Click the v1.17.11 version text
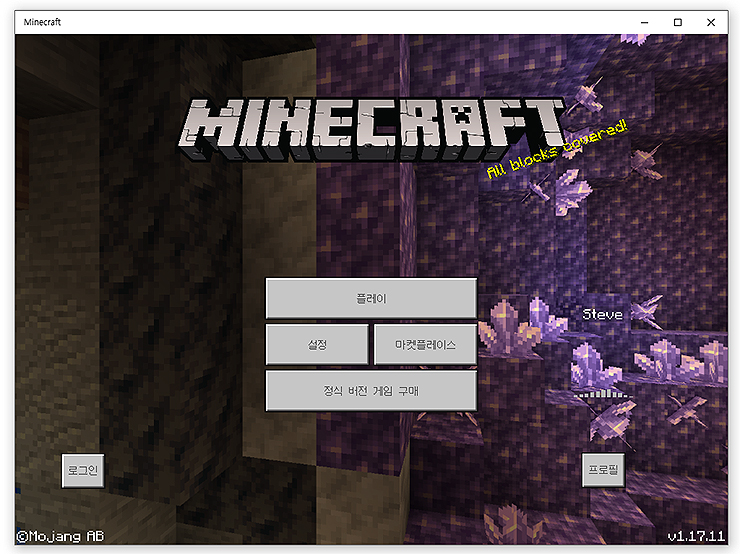 pos(696,536)
